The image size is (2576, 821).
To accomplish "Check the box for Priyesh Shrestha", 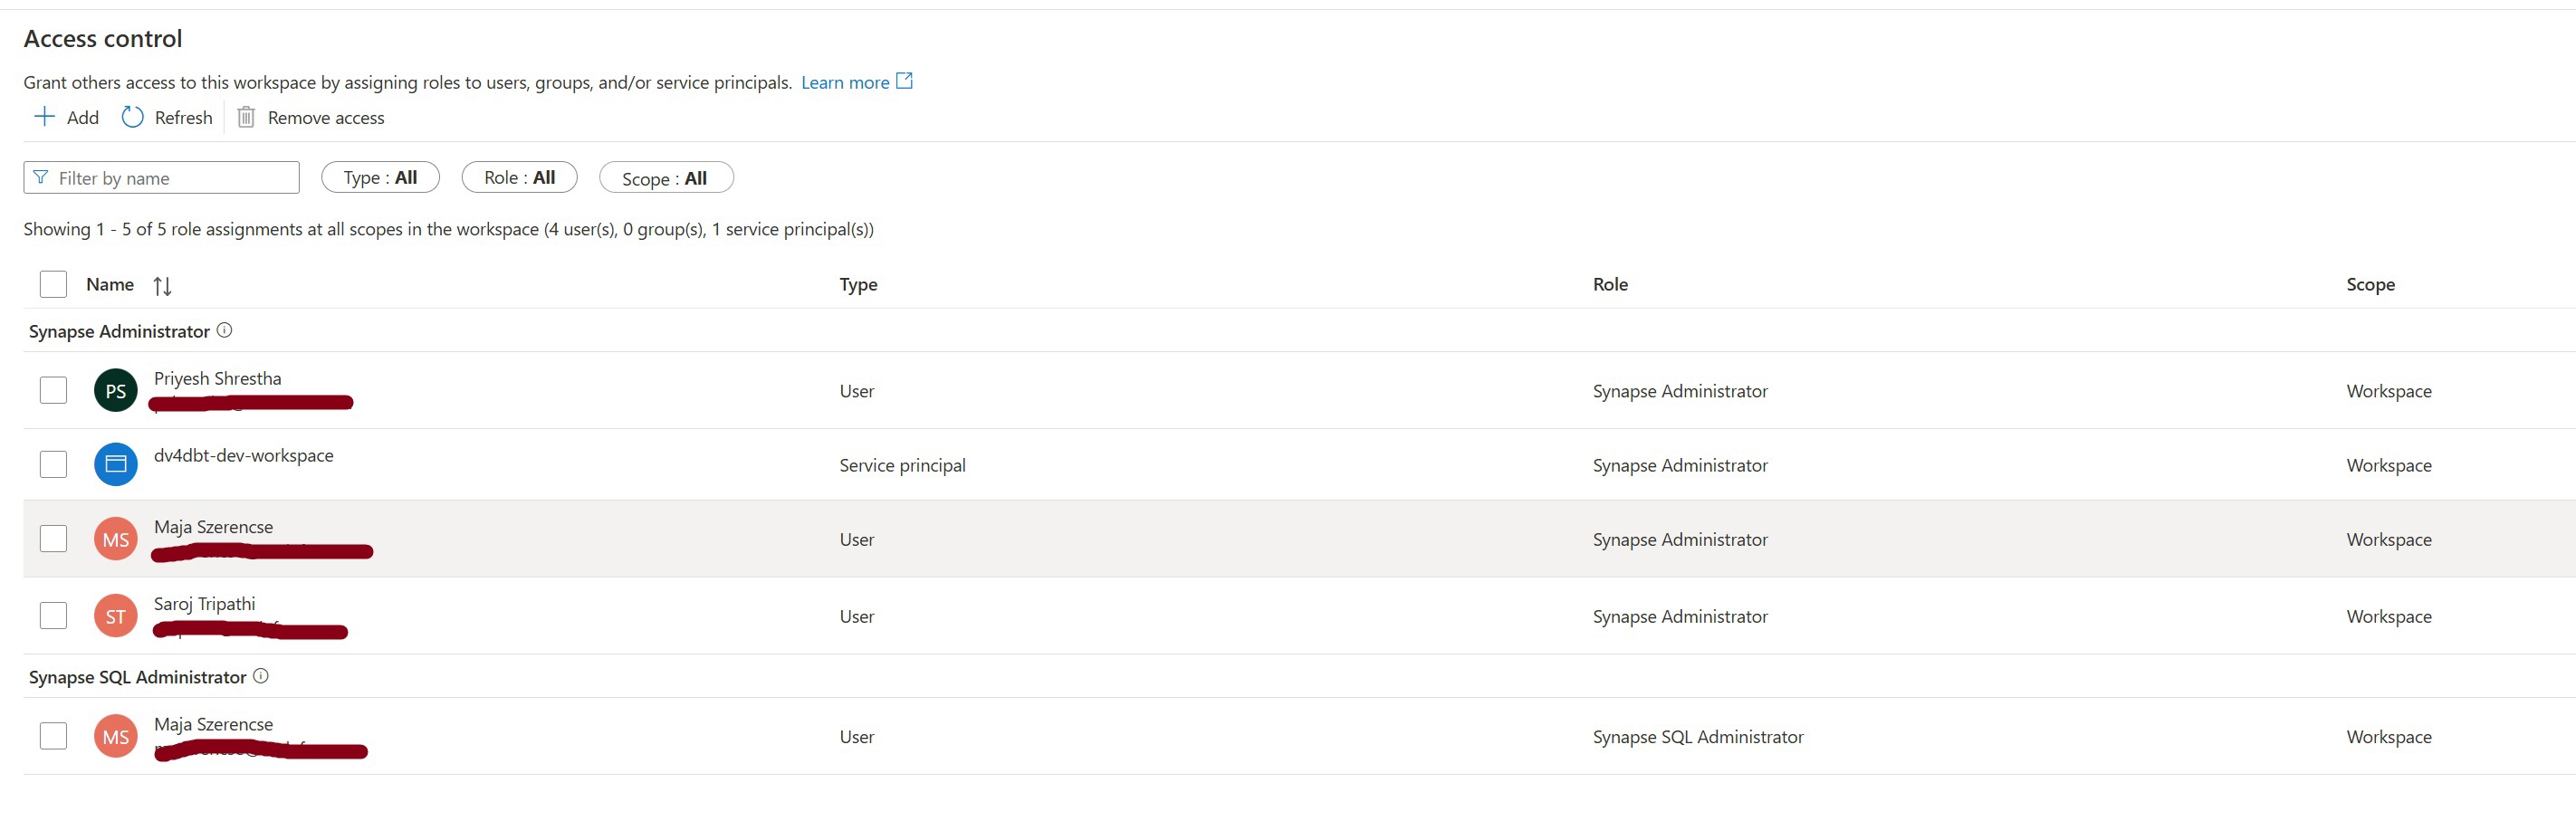I will pos(53,390).
